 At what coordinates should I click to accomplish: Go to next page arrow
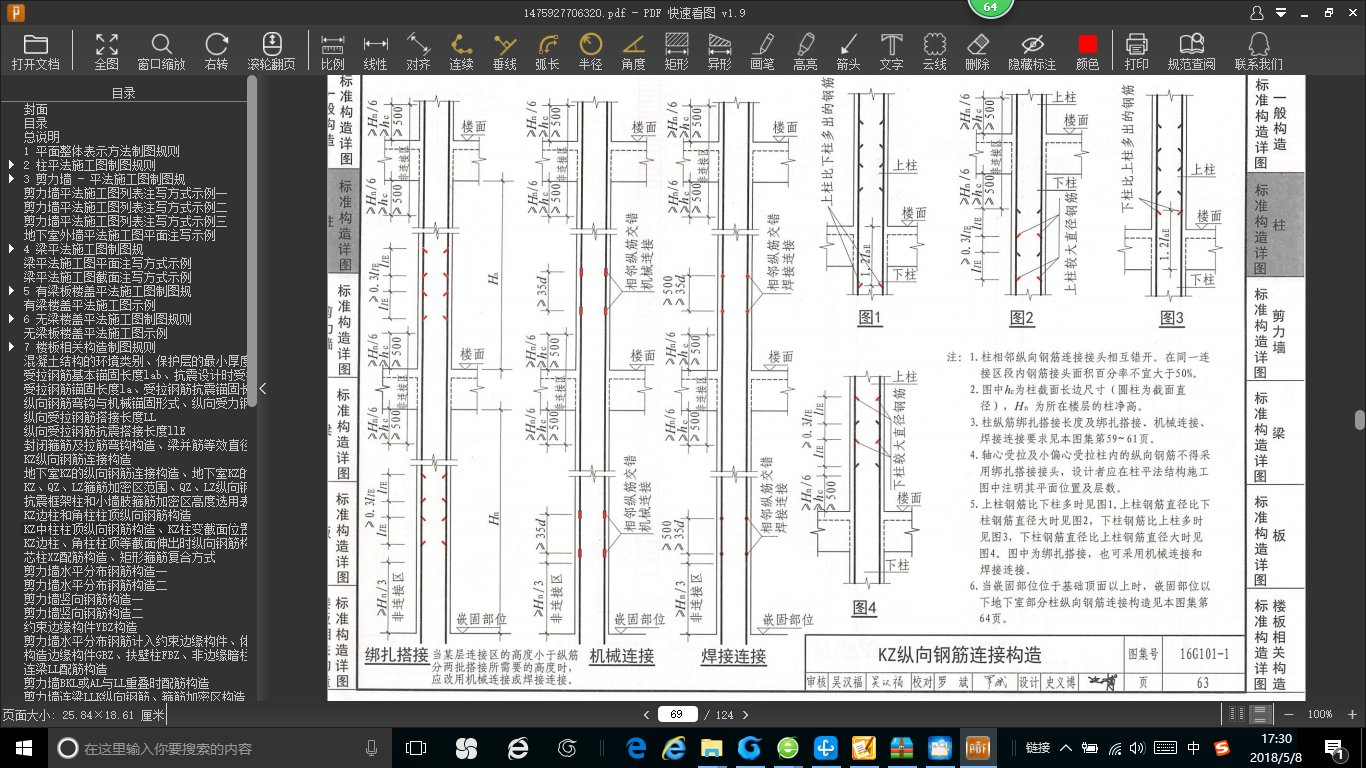coord(744,715)
